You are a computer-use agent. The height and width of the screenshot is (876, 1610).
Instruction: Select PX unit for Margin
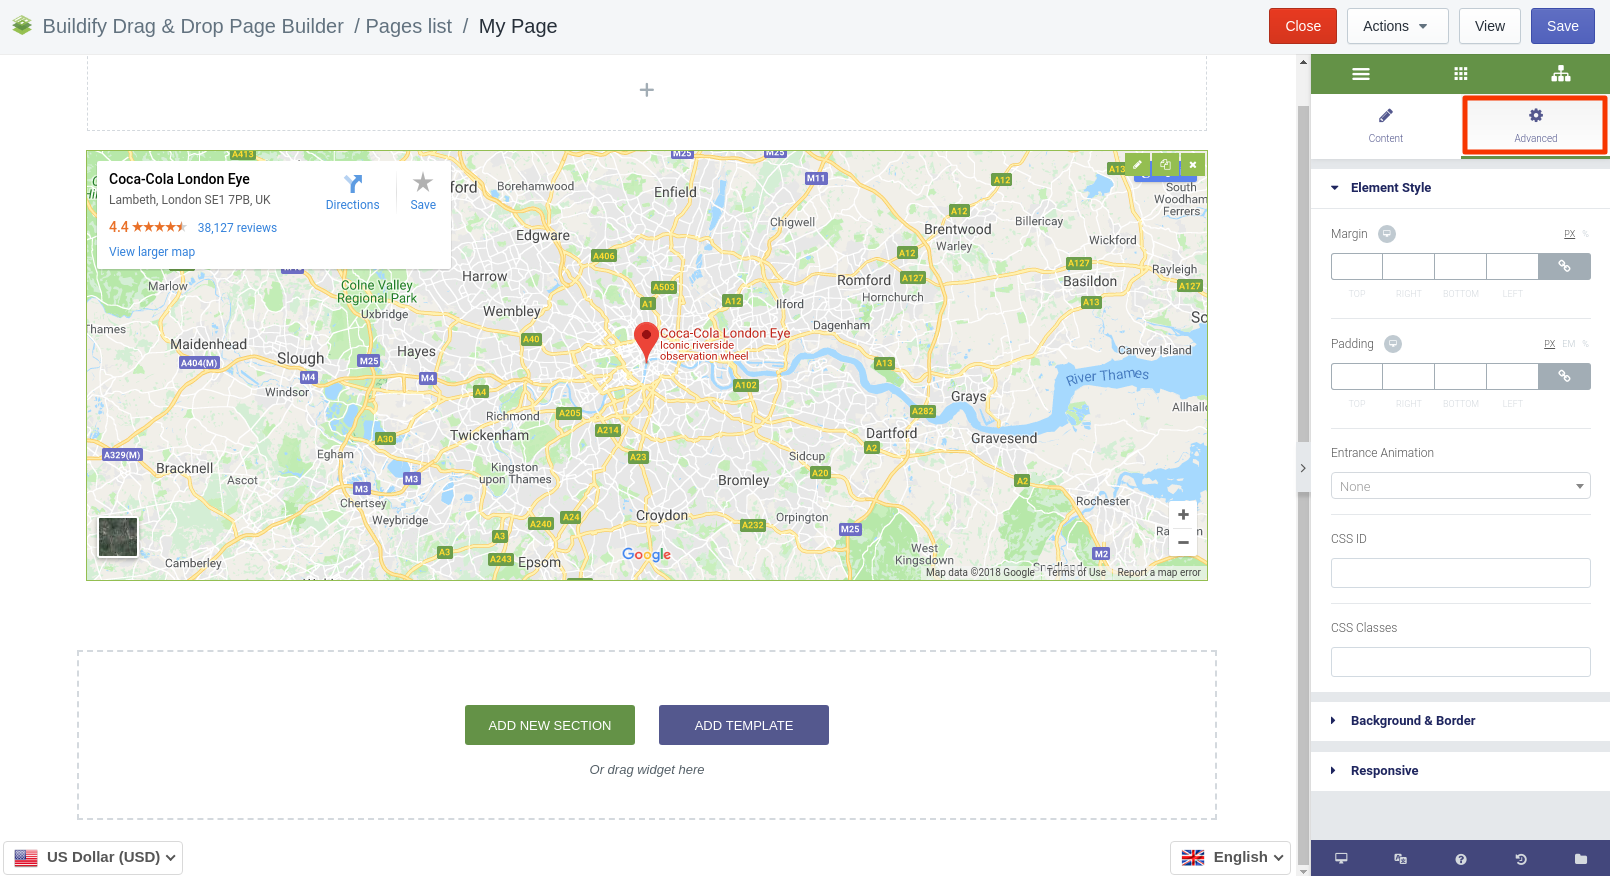1569,234
